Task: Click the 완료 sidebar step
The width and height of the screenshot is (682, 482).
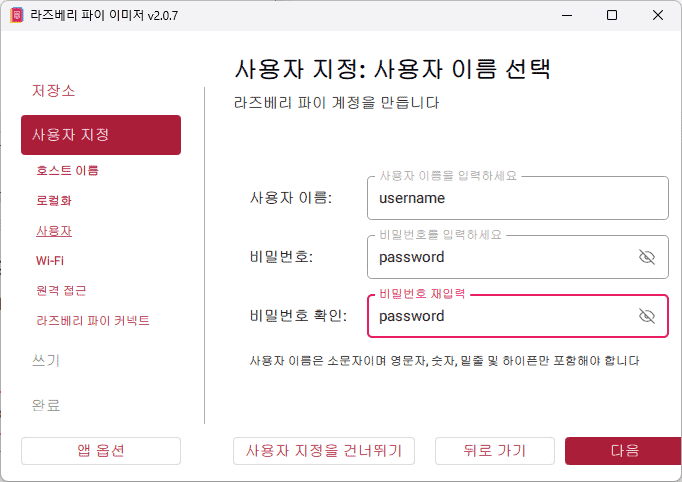Action: (x=46, y=405)
